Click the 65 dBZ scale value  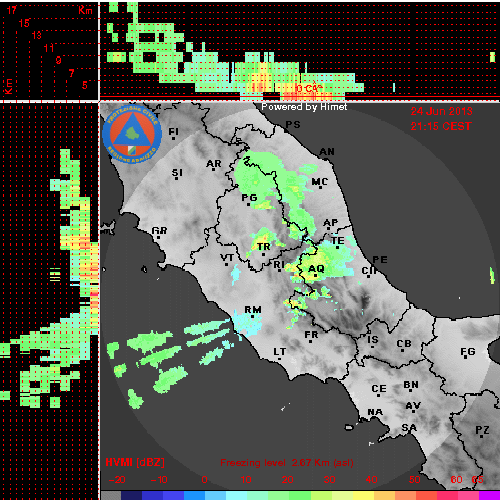coord(477,480)
